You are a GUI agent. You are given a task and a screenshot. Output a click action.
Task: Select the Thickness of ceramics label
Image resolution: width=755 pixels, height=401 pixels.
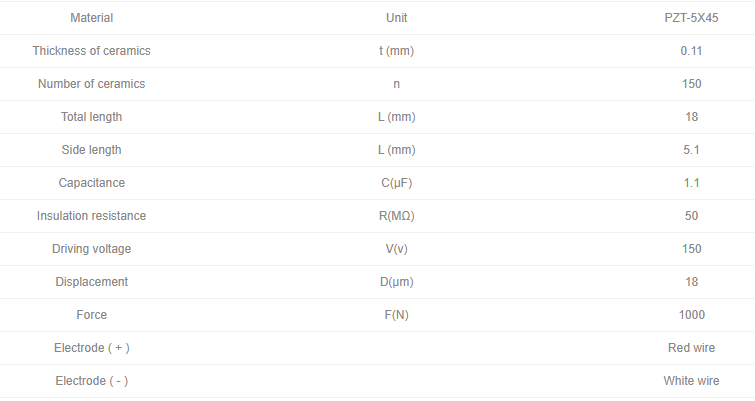(x=91, y=51)
